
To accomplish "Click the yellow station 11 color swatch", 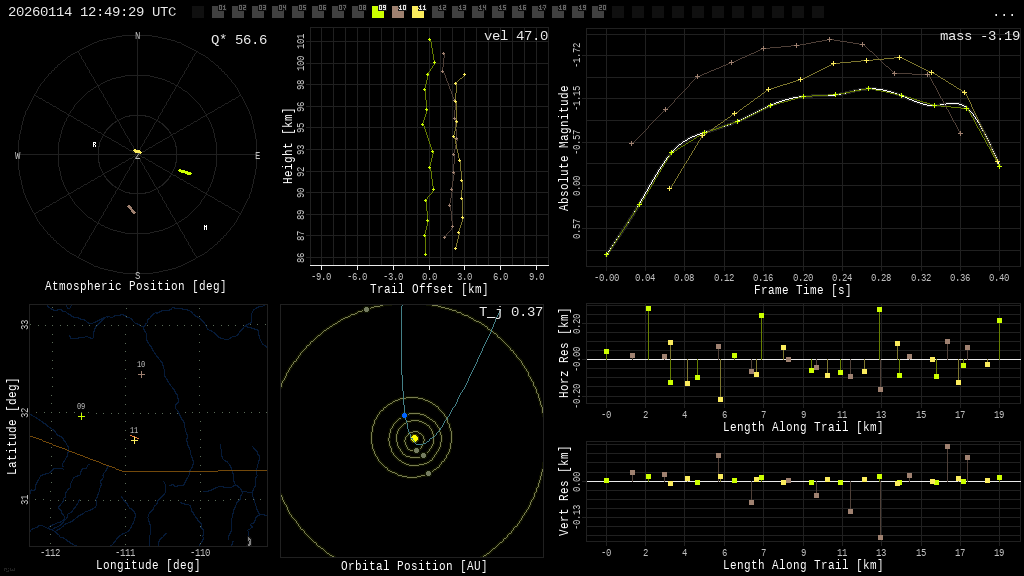I will point(418,12).
